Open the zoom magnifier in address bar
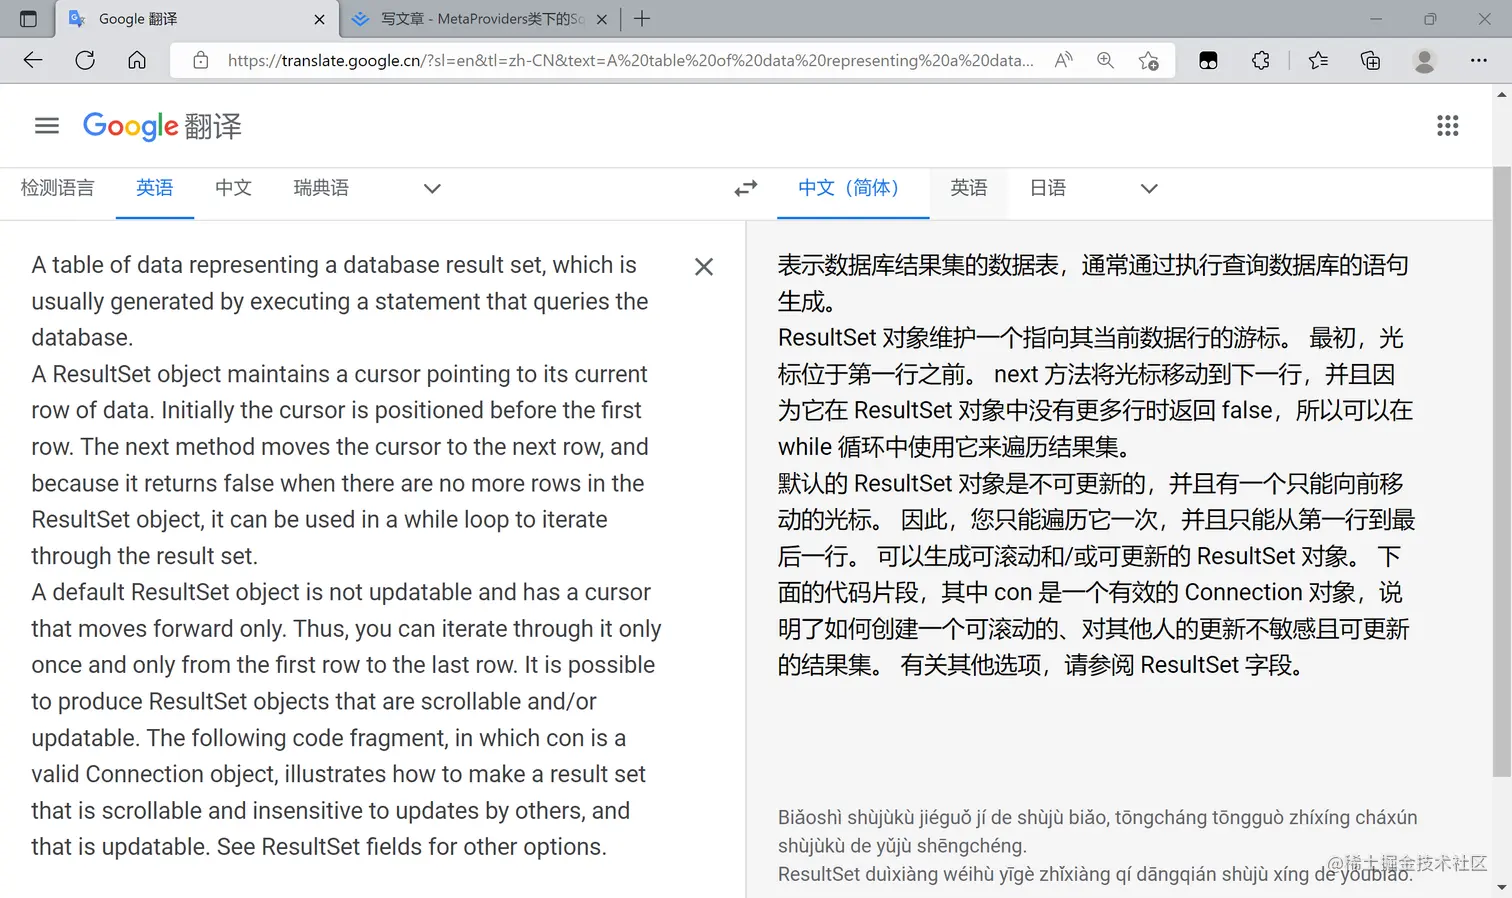 pyautogui.click(x=1106, y=60)
